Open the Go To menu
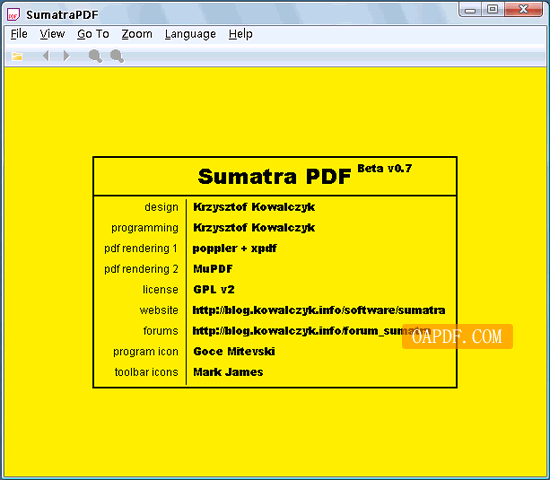The image size is (550, 480). (x=93, y=34)
